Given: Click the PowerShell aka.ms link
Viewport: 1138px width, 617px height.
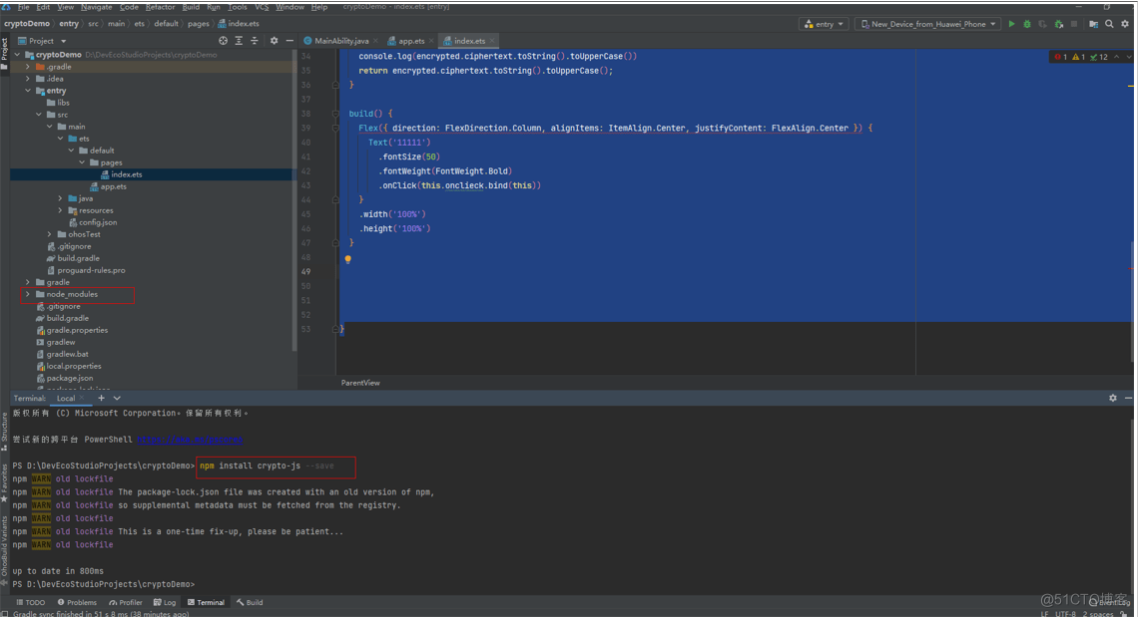Looking at the screenshot, I should point(189,440).
